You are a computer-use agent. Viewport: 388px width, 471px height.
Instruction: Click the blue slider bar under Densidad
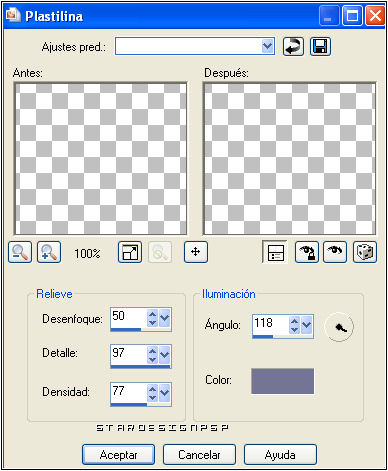pos(129,405)
